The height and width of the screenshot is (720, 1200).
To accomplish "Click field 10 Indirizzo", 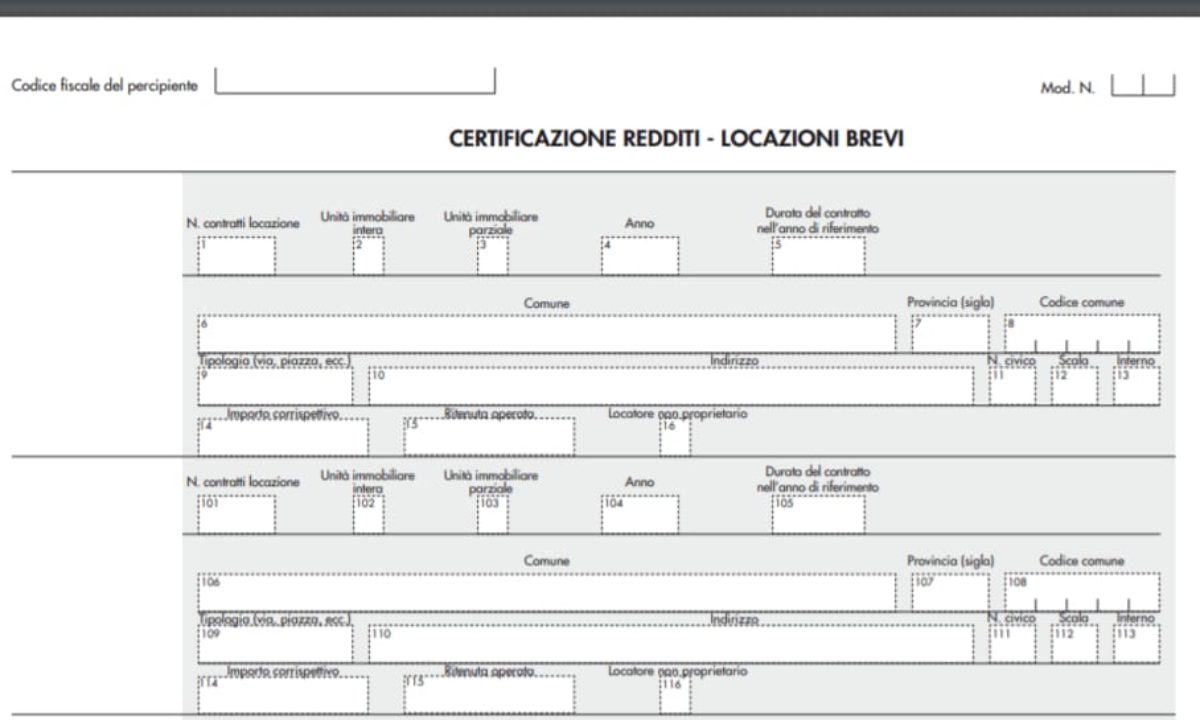I will coord(670,385).
